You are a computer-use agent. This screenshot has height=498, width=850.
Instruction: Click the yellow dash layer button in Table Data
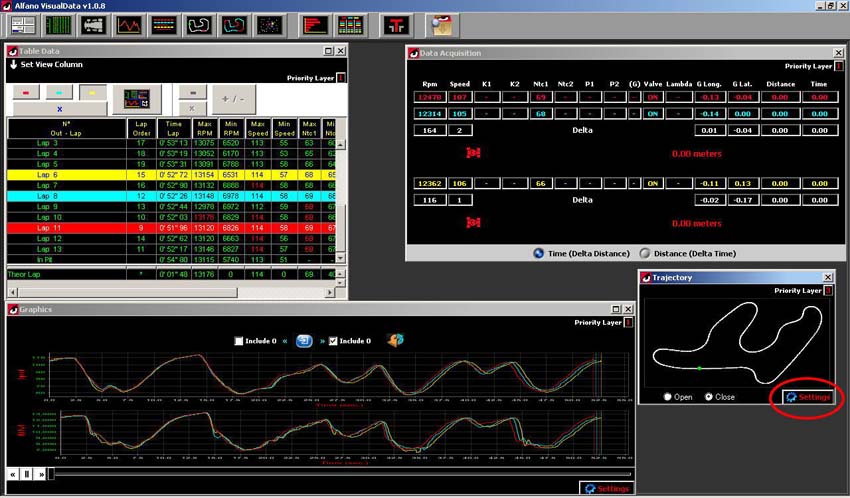[x=93, y=93]
